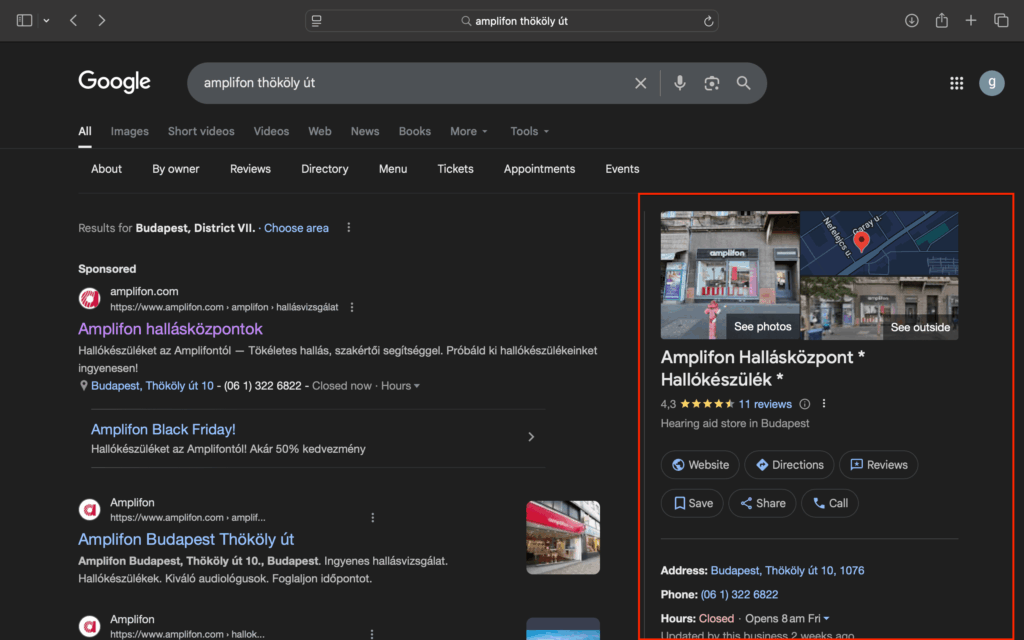This screenshot has width=1024, height=640.
Task: Switch to the Images tab
Action: click(x=129, y=131)
